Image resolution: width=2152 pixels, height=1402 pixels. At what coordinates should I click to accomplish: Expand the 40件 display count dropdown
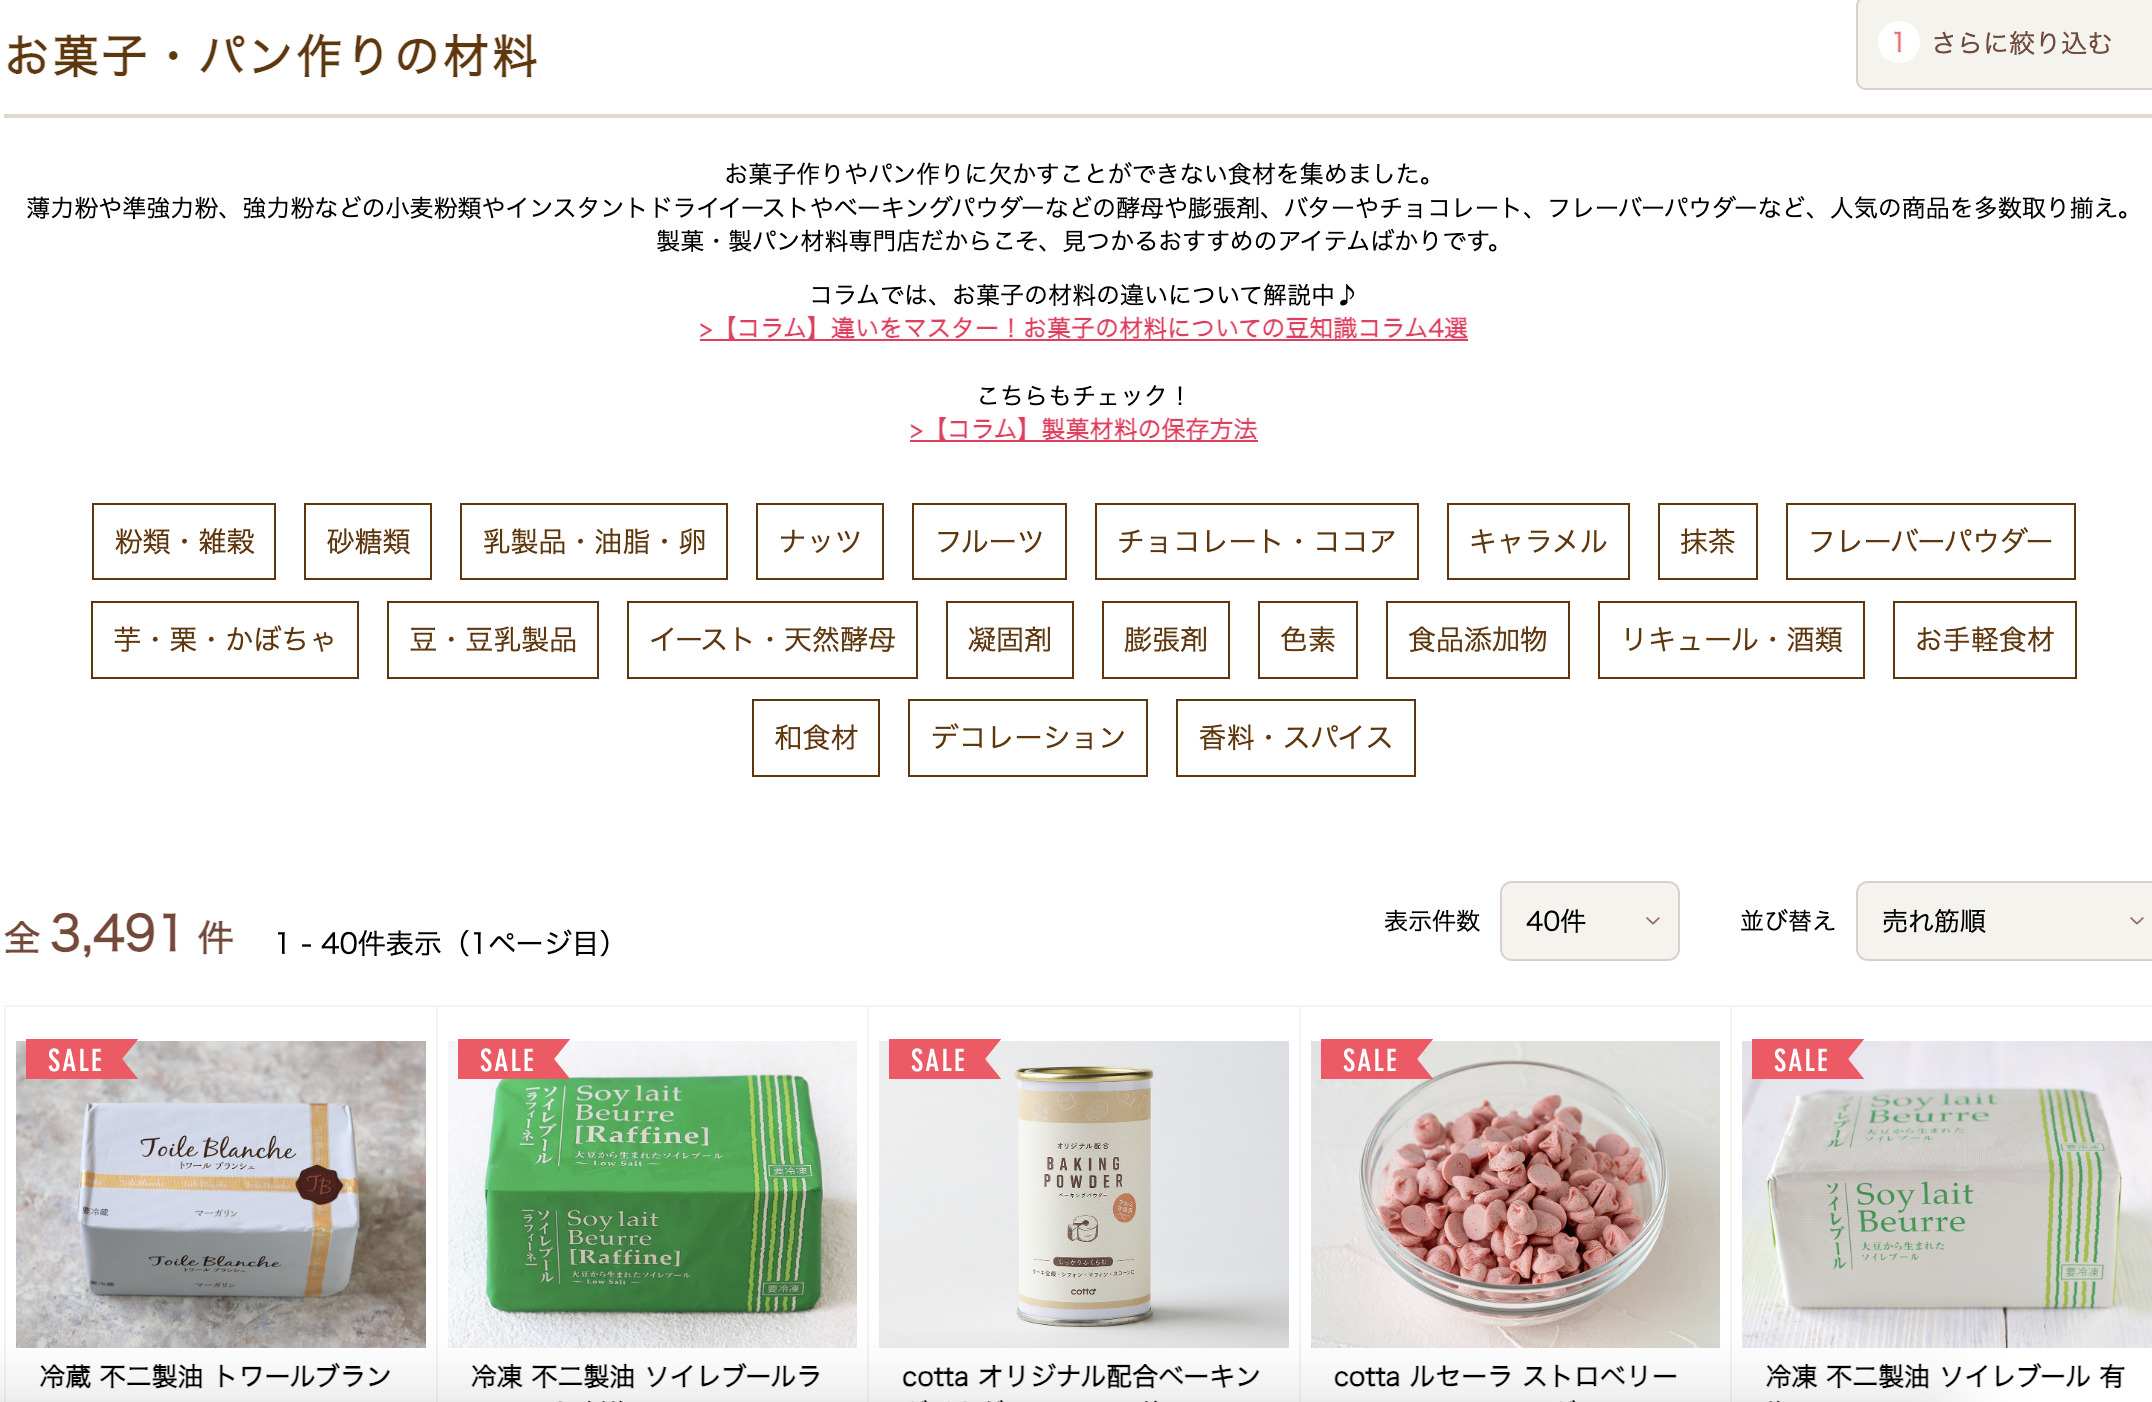pos(1590,921)
